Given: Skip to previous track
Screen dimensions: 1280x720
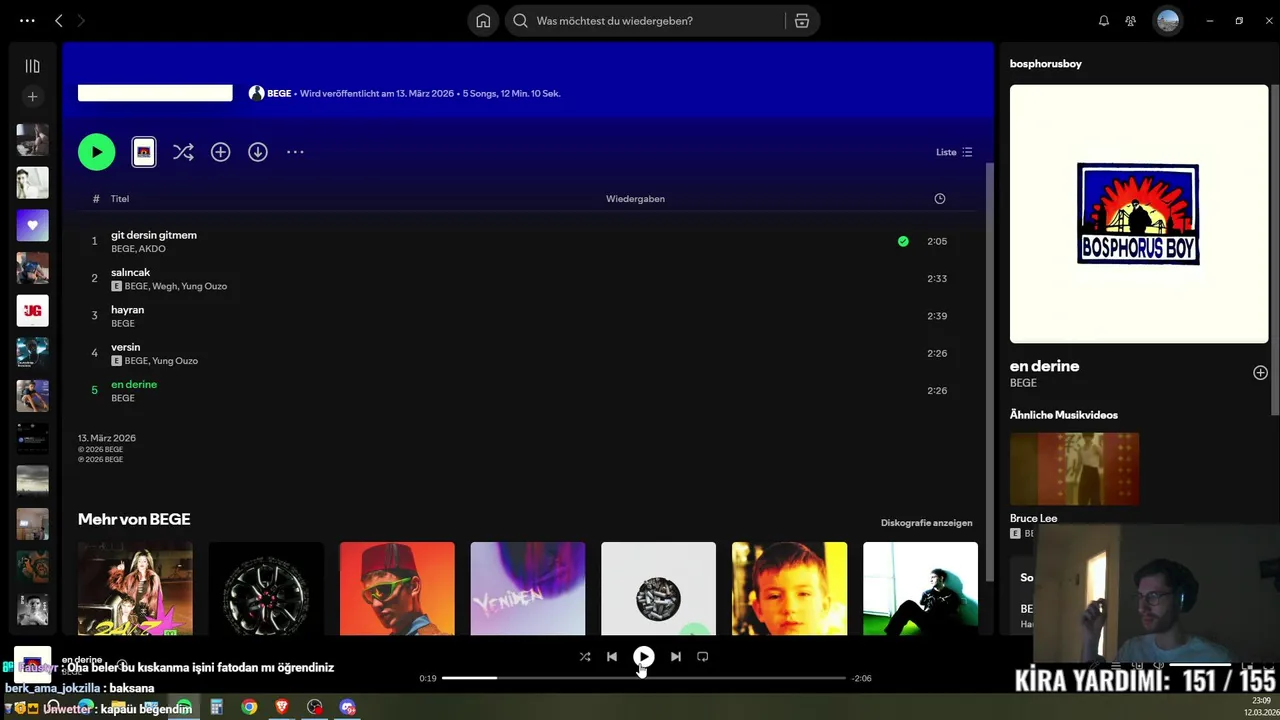Looking at the screenshot, I should (612, 657).
